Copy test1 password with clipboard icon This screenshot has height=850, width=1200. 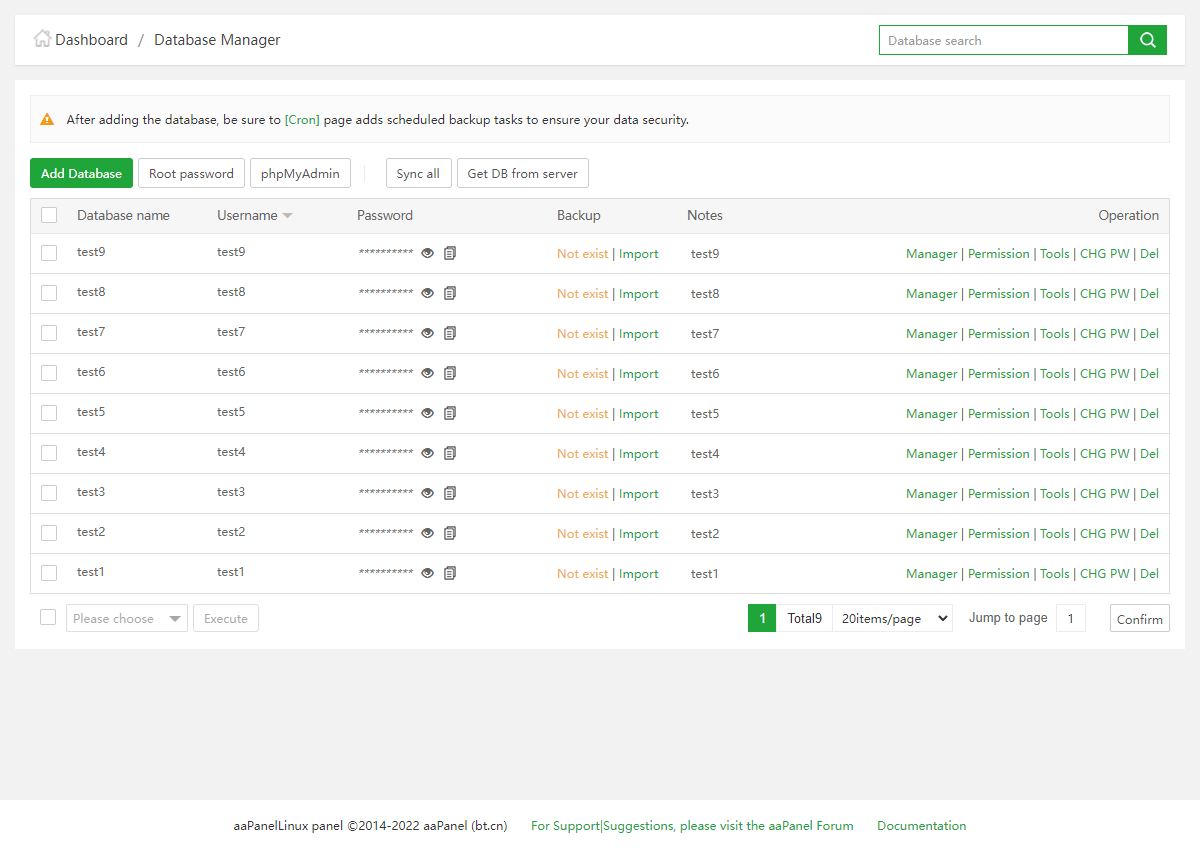(x=450, y=573)
